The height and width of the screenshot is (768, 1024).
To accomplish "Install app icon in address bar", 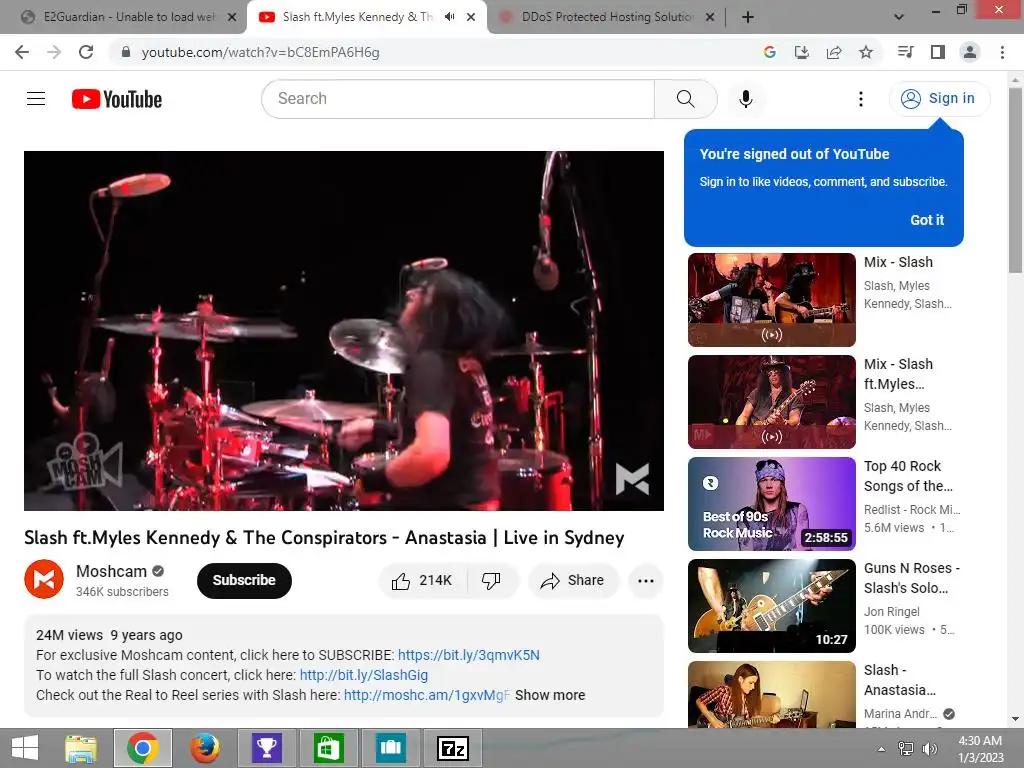I will 802,52.
